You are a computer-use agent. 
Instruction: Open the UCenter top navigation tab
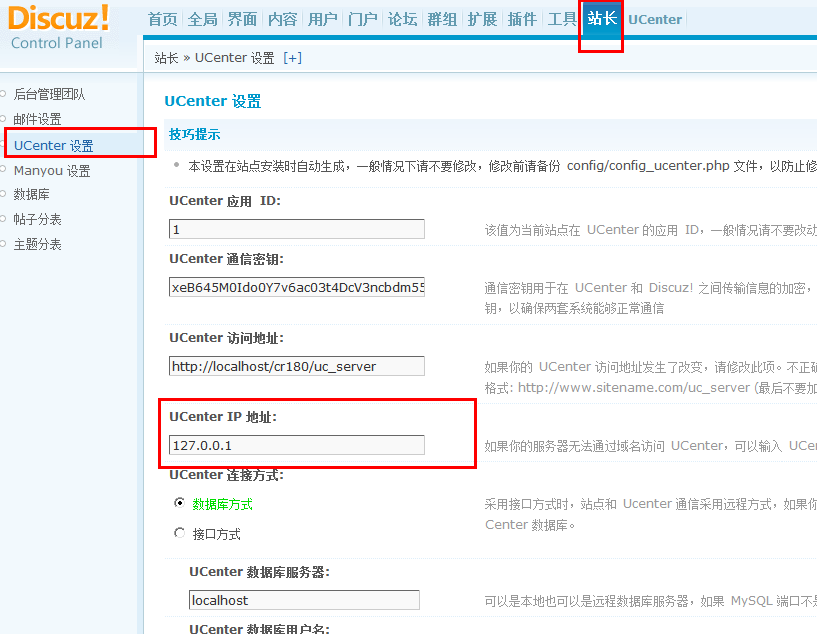coord(655,19)
